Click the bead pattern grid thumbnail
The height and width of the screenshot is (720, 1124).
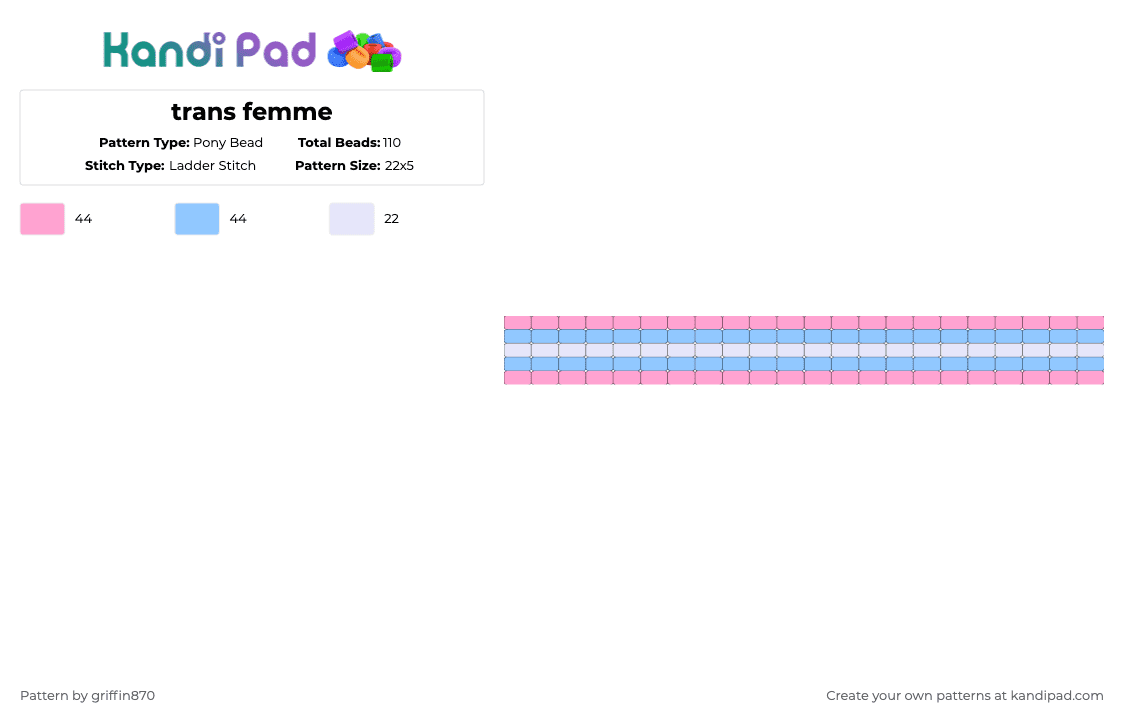tap(804, 350)
